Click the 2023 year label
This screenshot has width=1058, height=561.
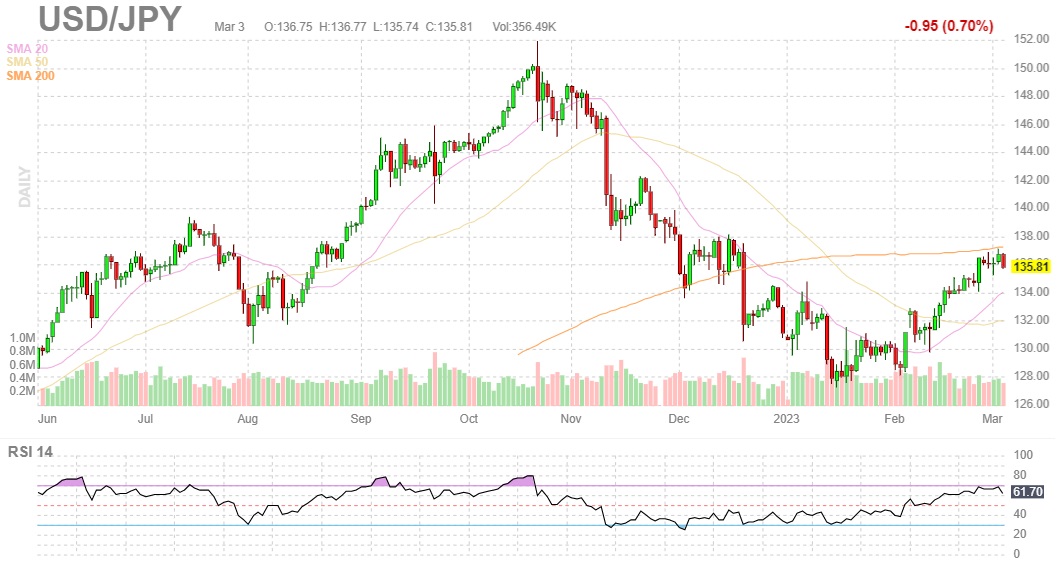[x=786, y=419]
